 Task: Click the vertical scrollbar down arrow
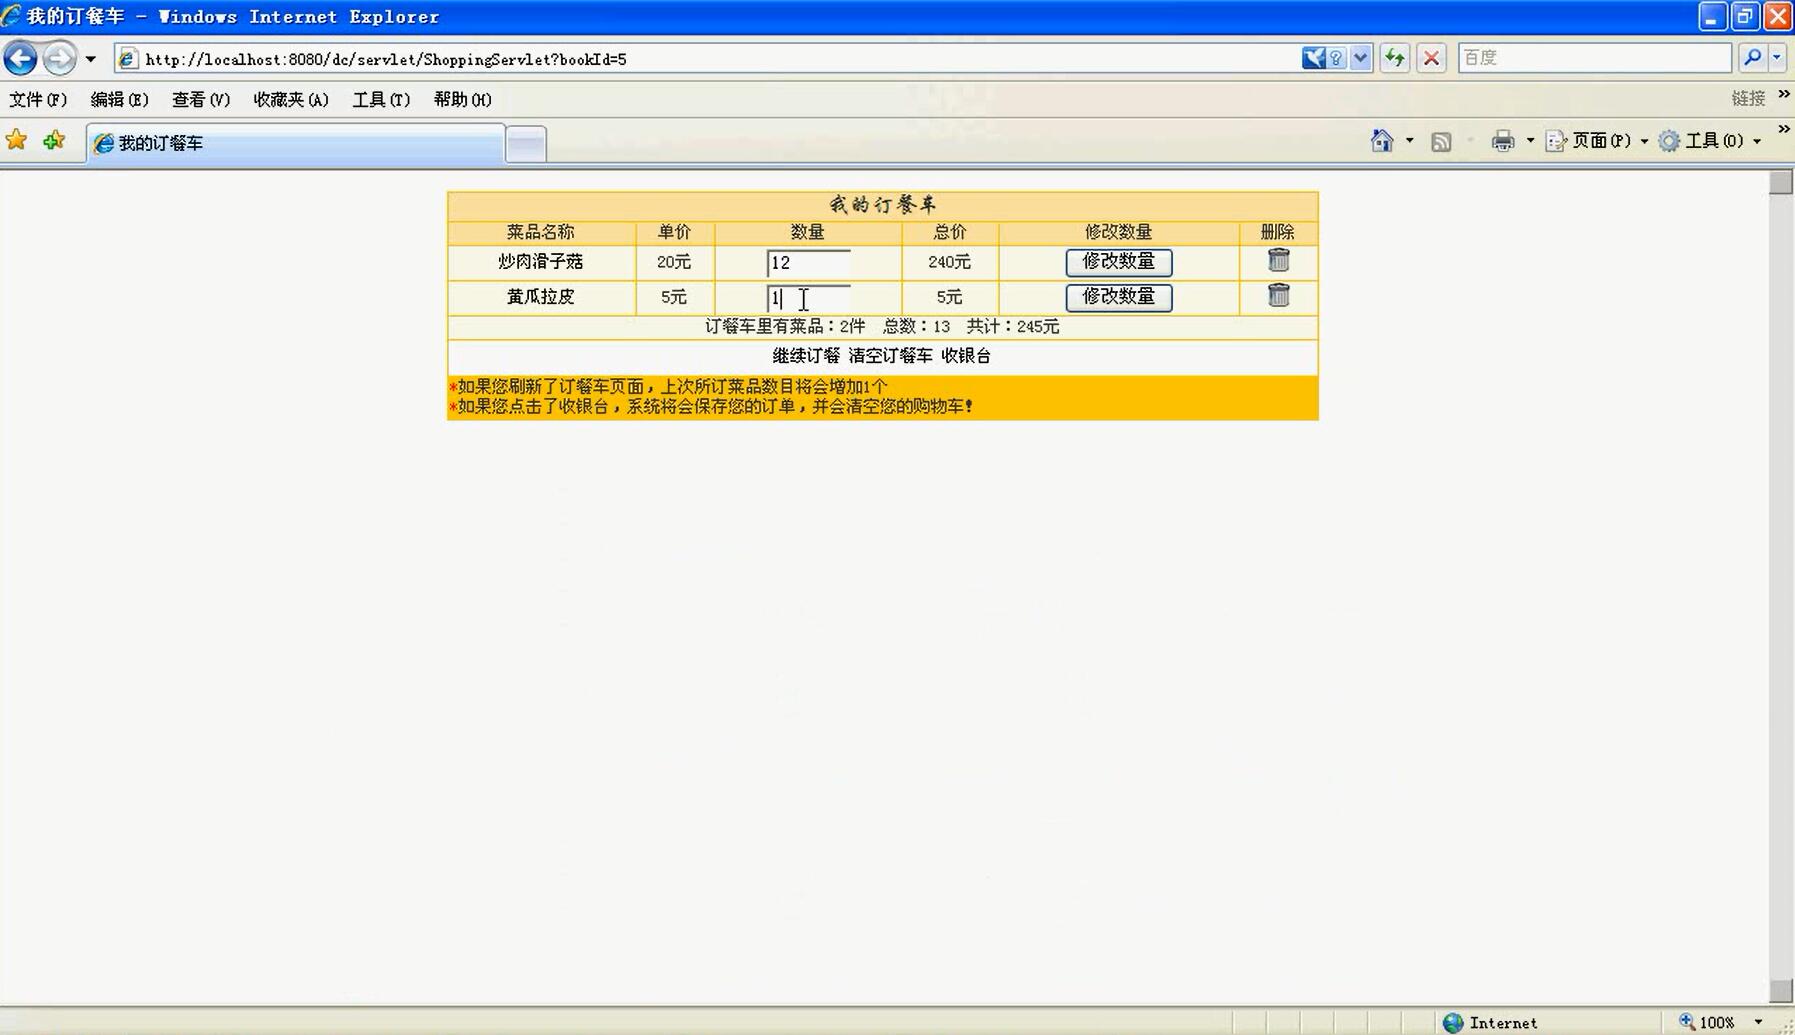coord(1781,990)
